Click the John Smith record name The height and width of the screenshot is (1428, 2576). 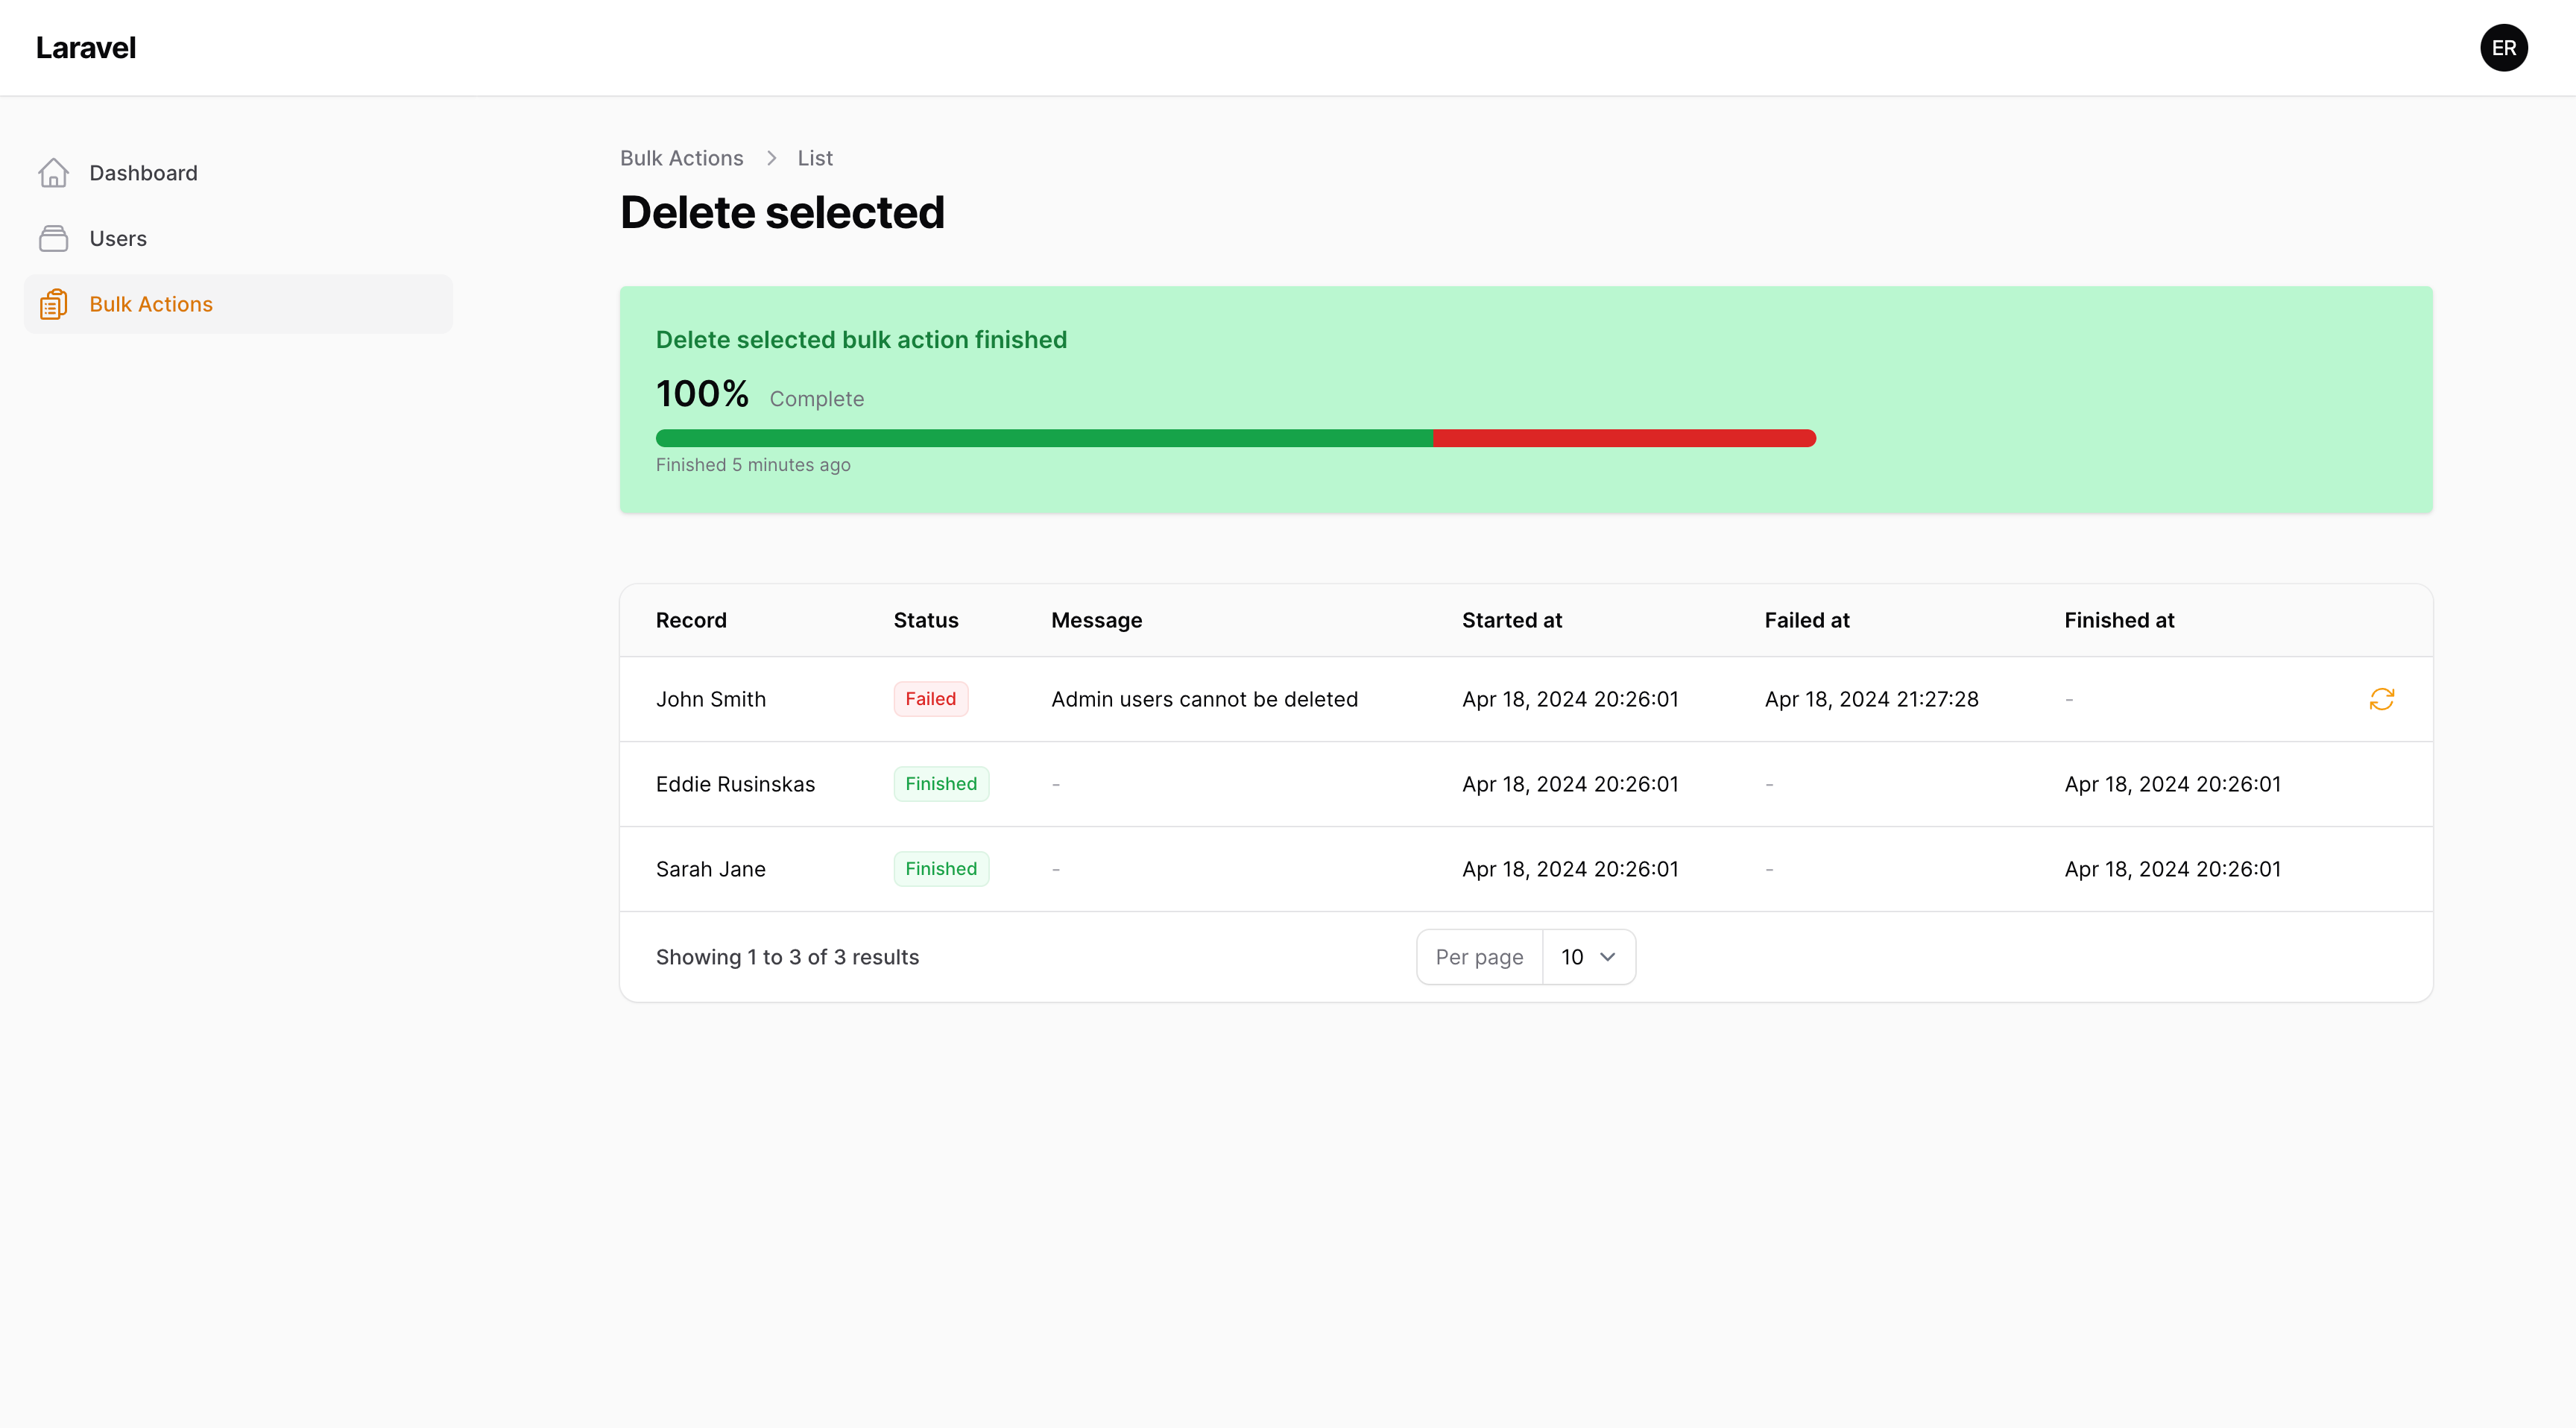710,699
